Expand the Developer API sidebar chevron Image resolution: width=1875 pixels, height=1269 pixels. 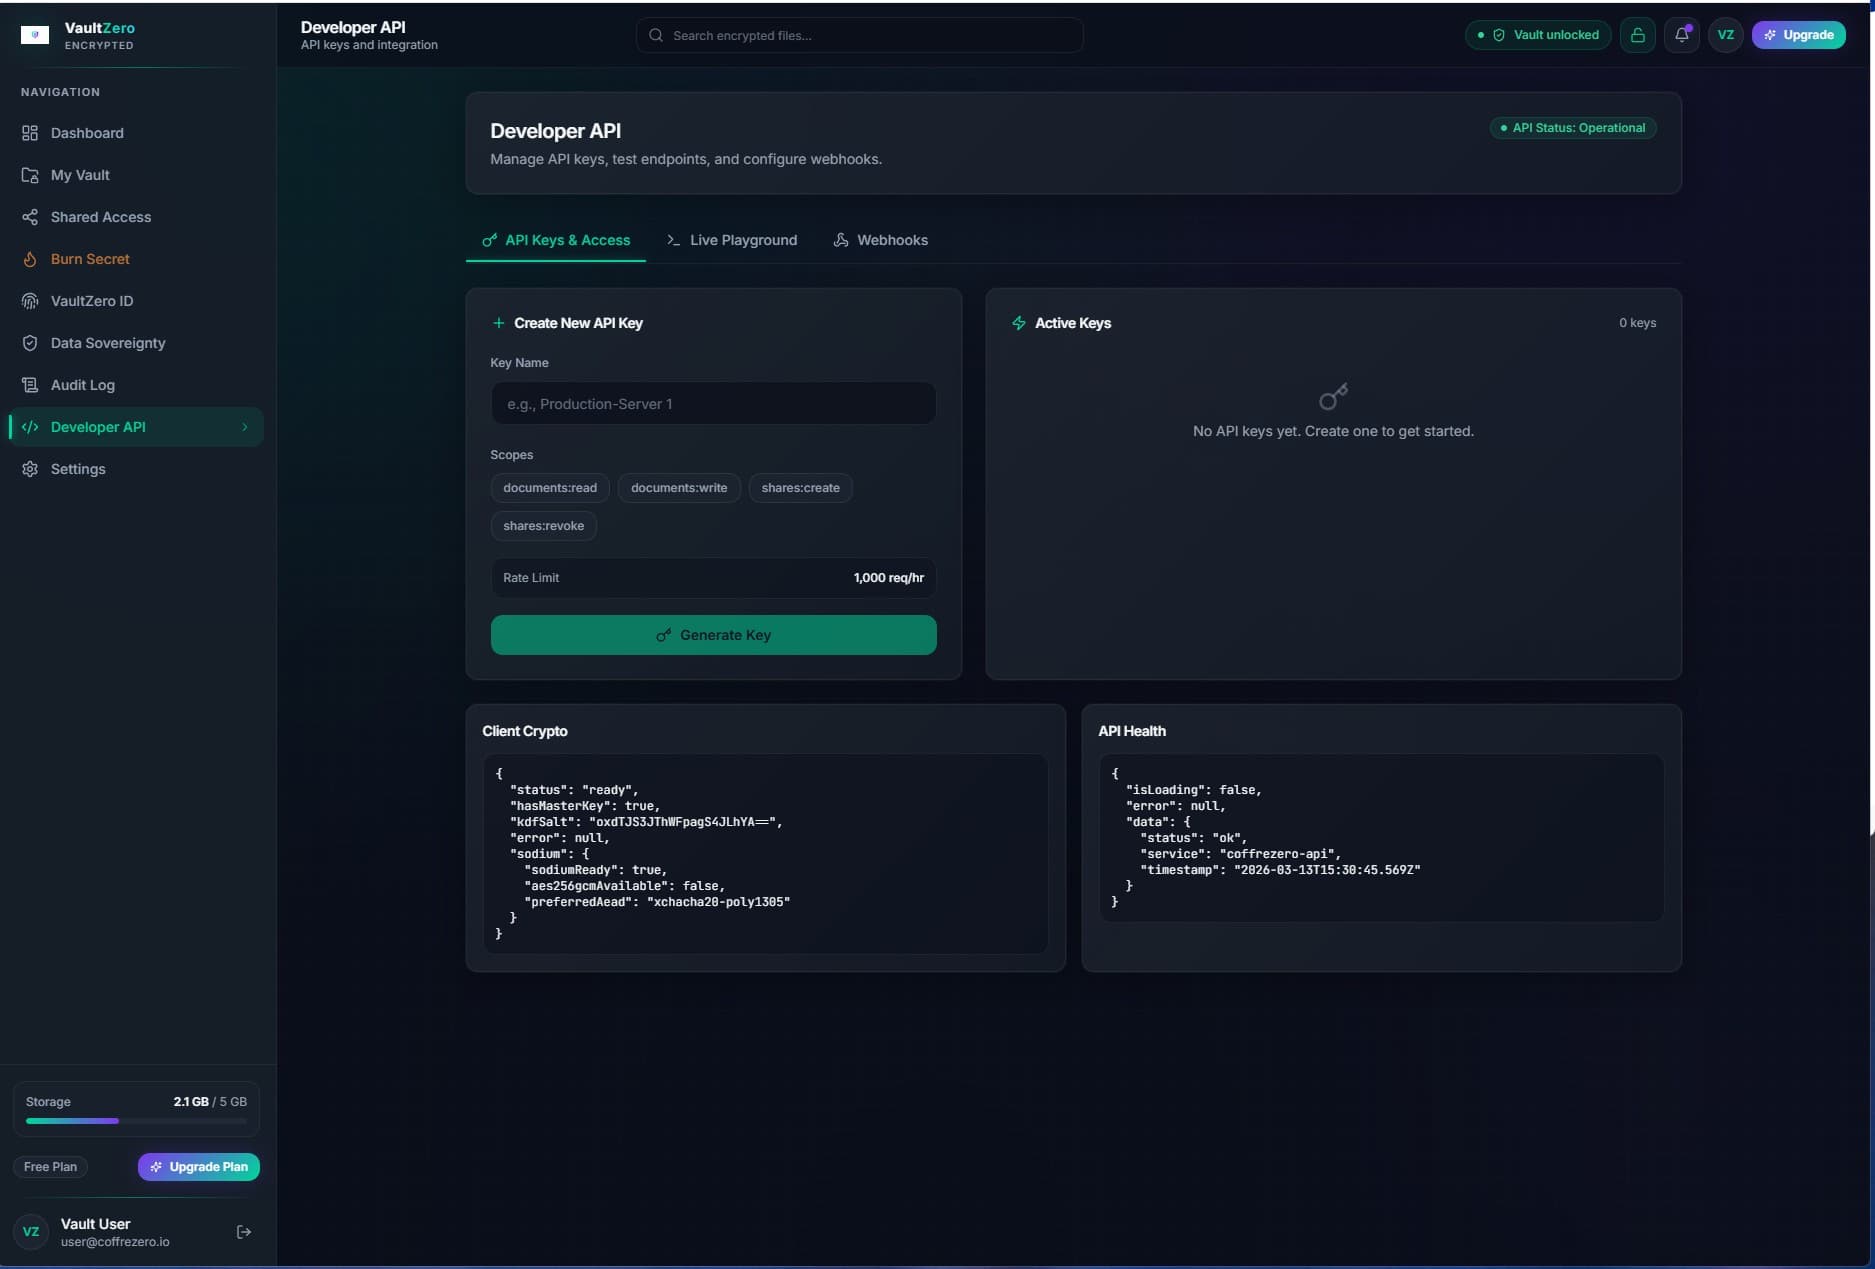click(245, 427)
